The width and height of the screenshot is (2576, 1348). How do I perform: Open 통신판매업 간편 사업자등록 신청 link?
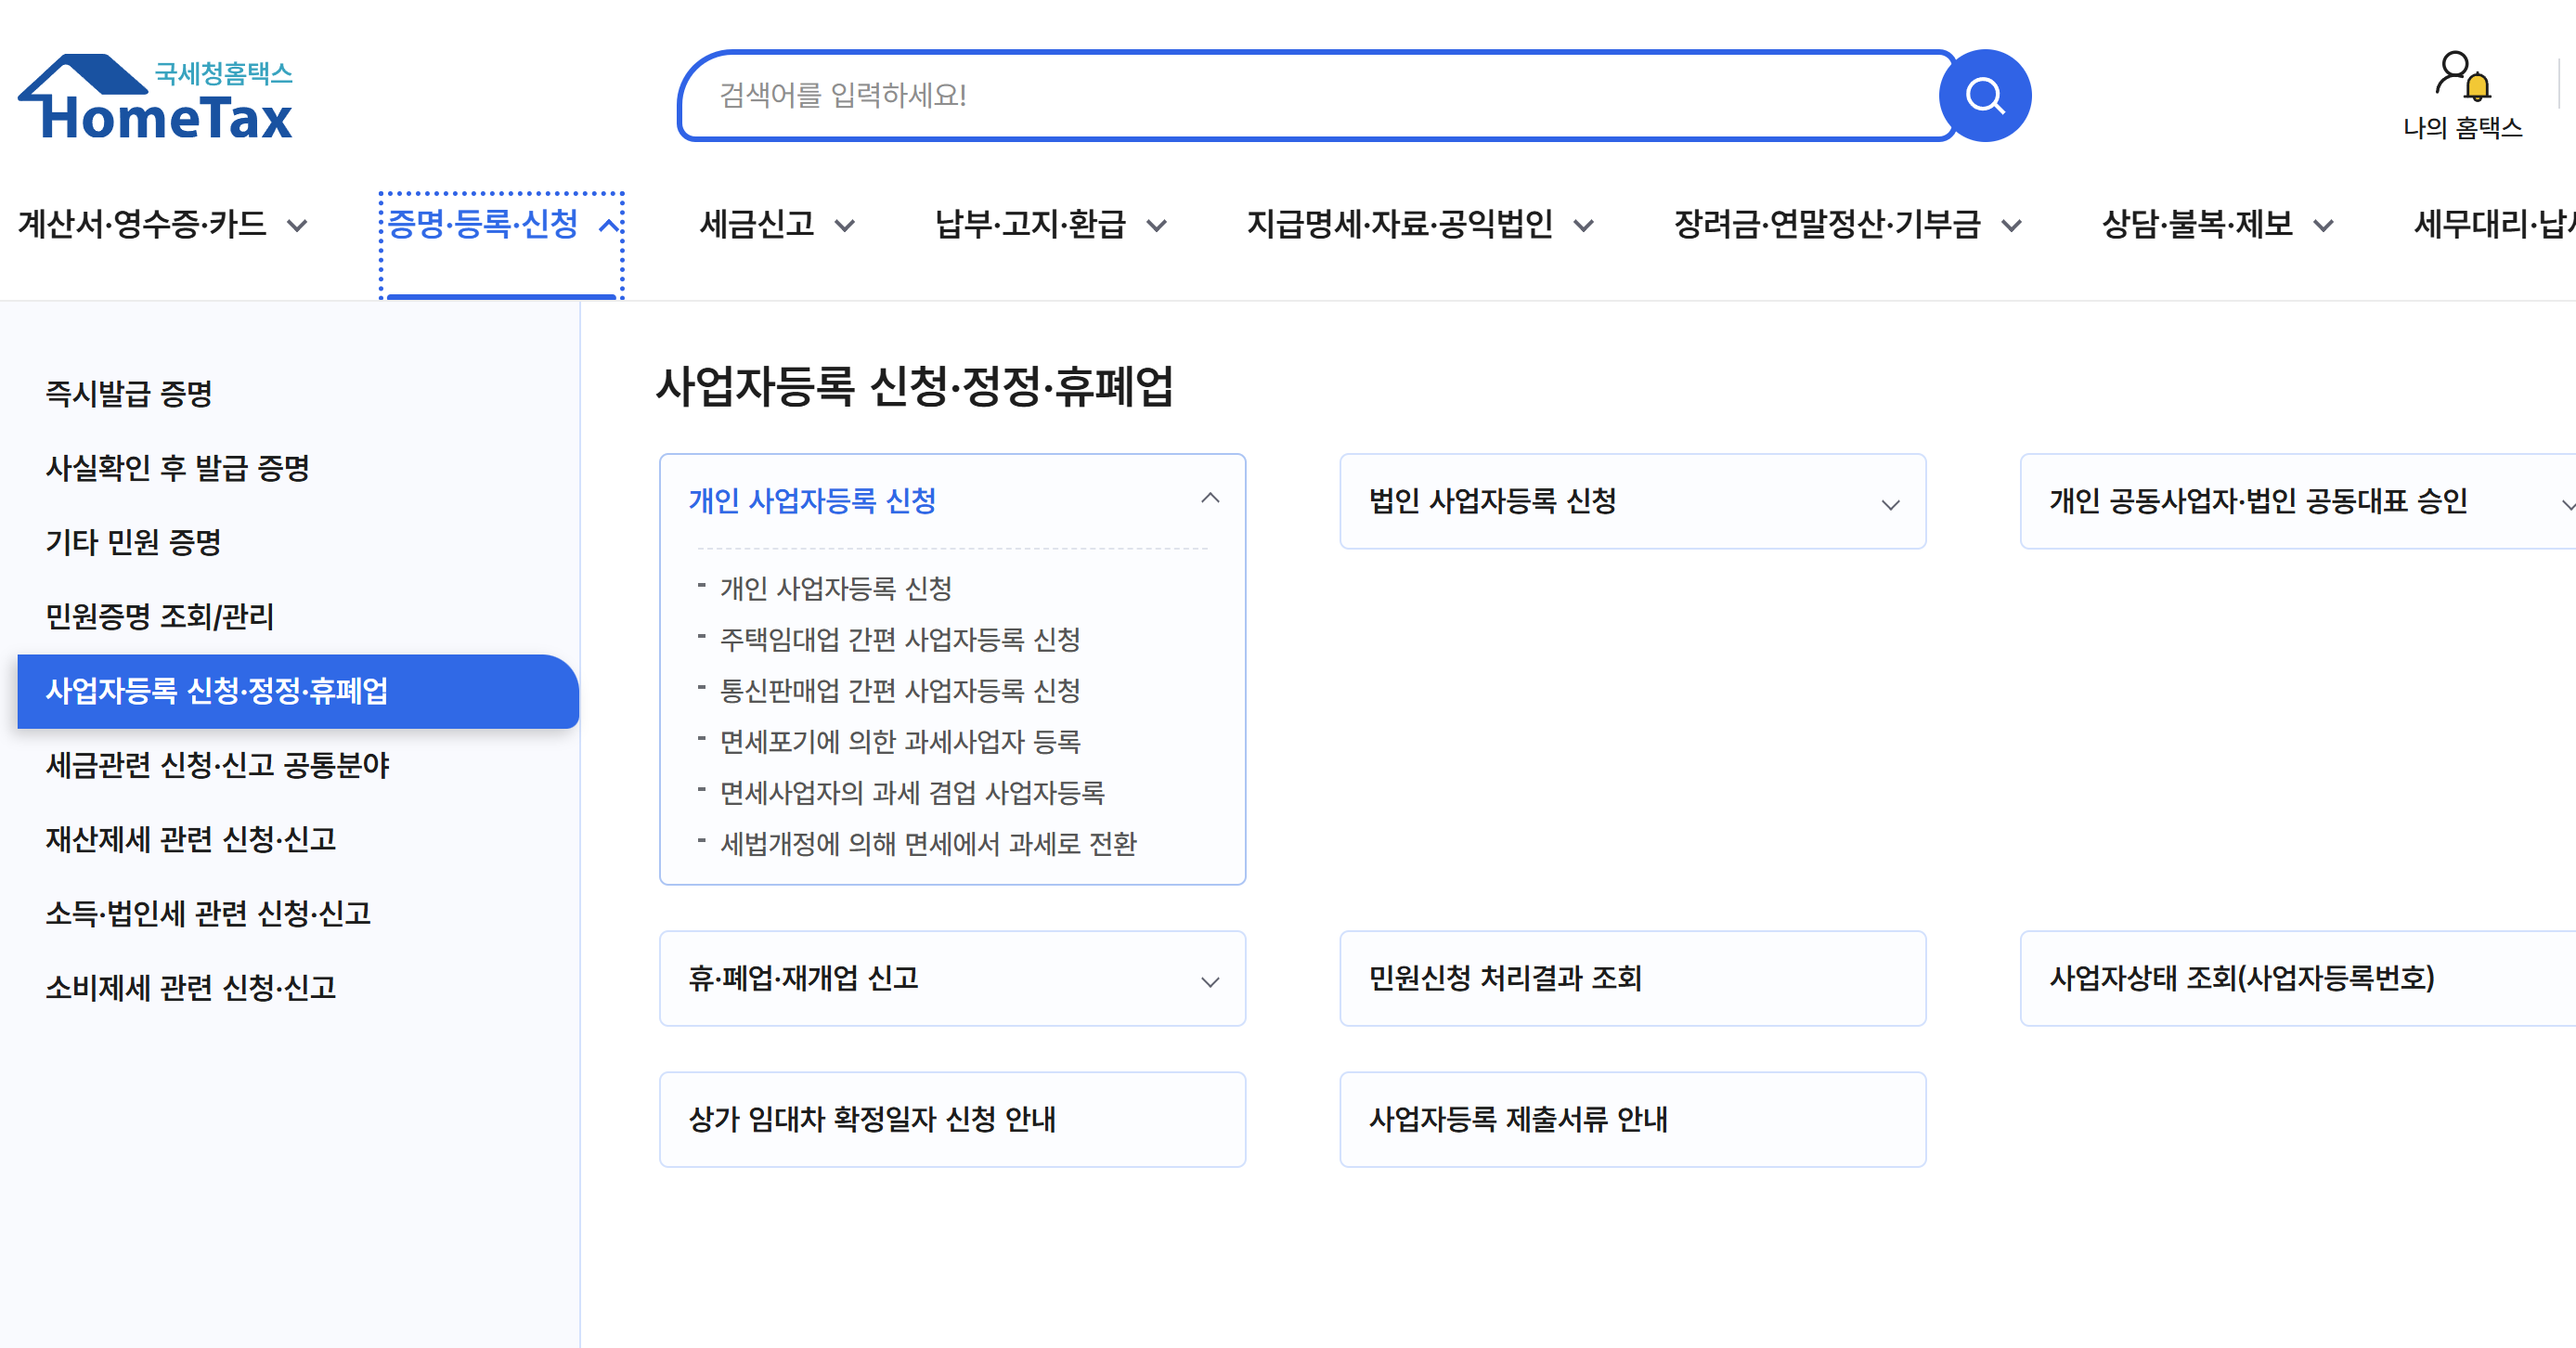tap(899, 690)
